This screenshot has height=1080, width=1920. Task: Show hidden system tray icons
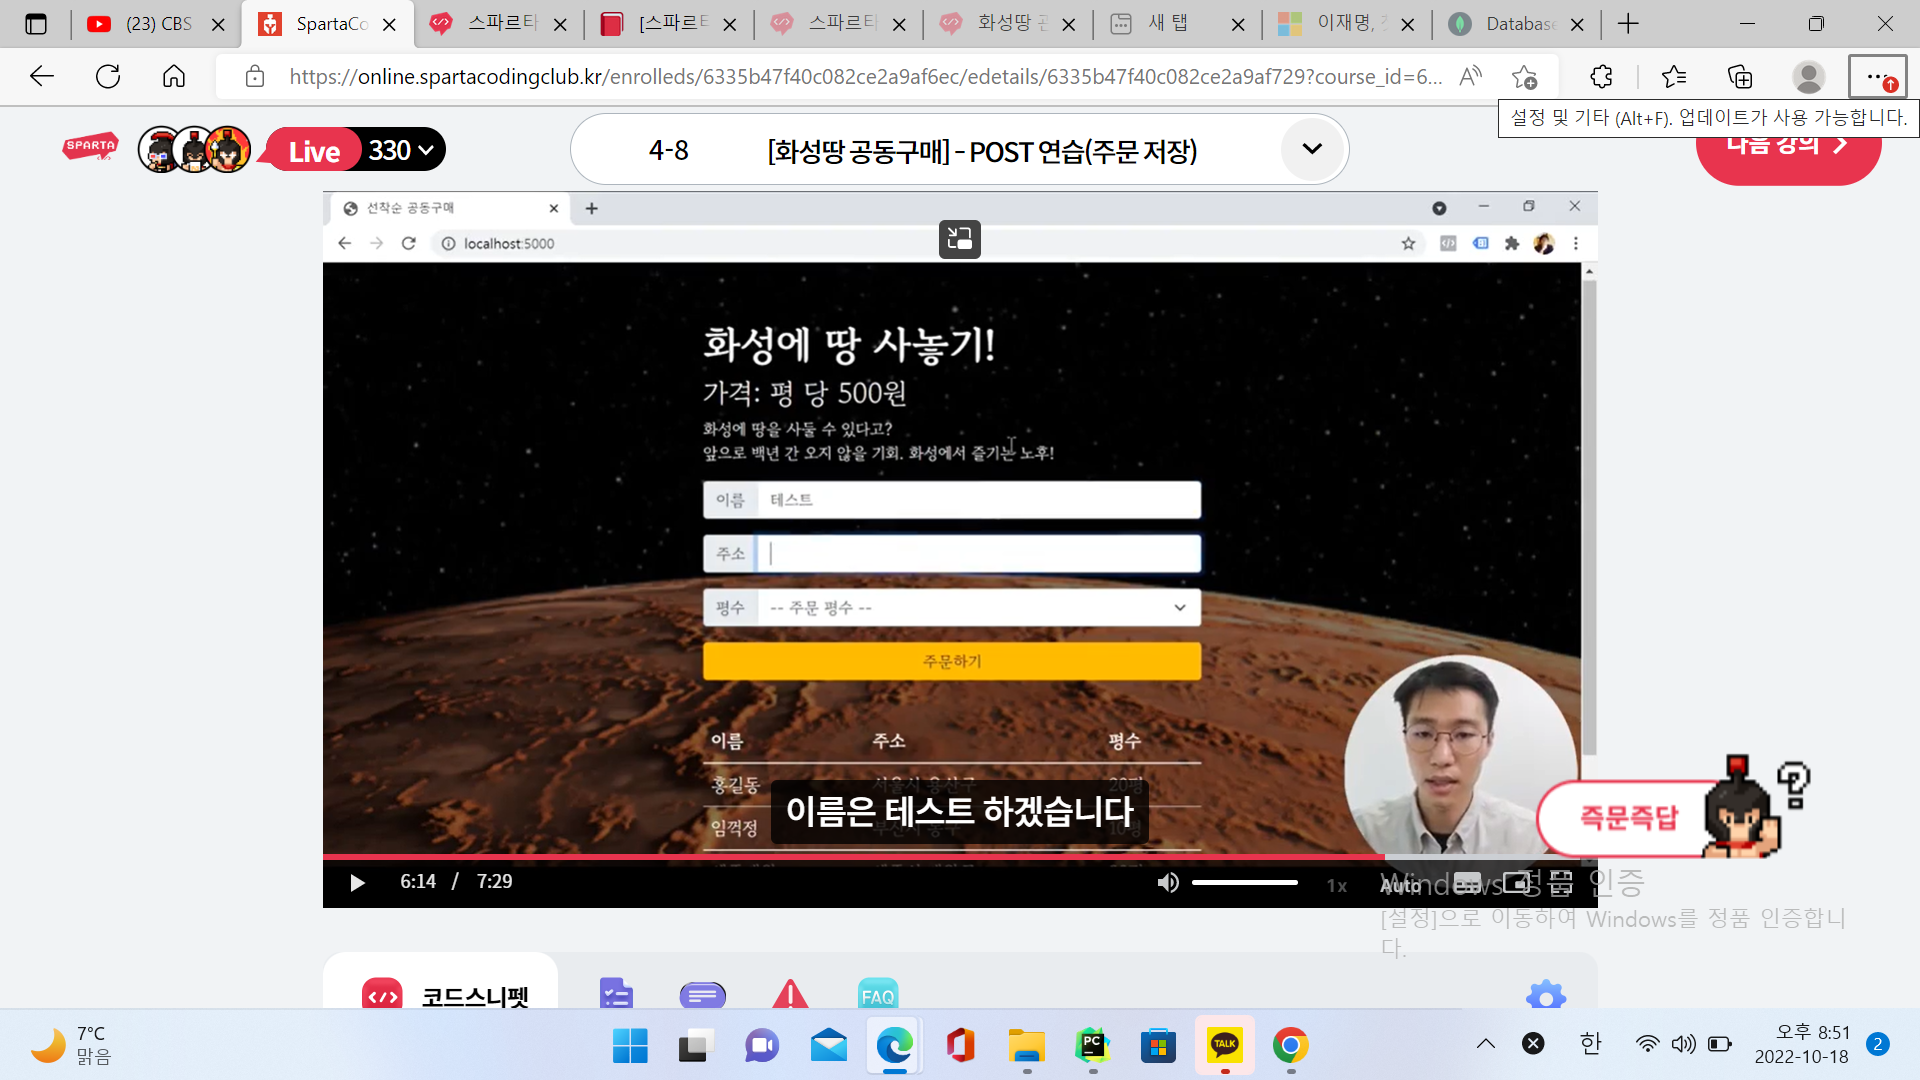click(1486, 1044)
